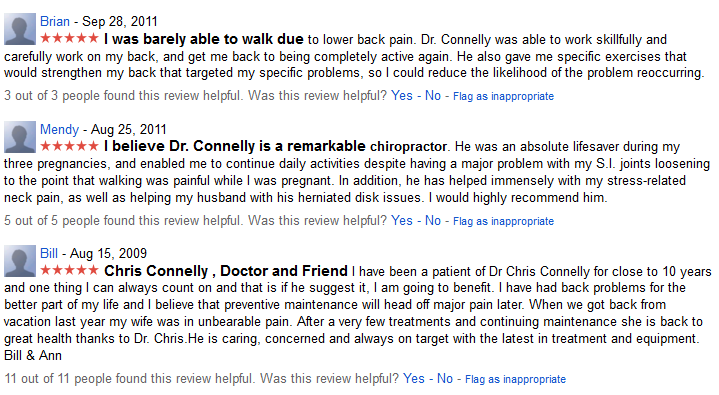Image resolution: width=719 pixels, height=395 pixels.
Task: Click the bold title 'Chris Connelly , Doctor and Friend'
Action: (x=226, y=271)
